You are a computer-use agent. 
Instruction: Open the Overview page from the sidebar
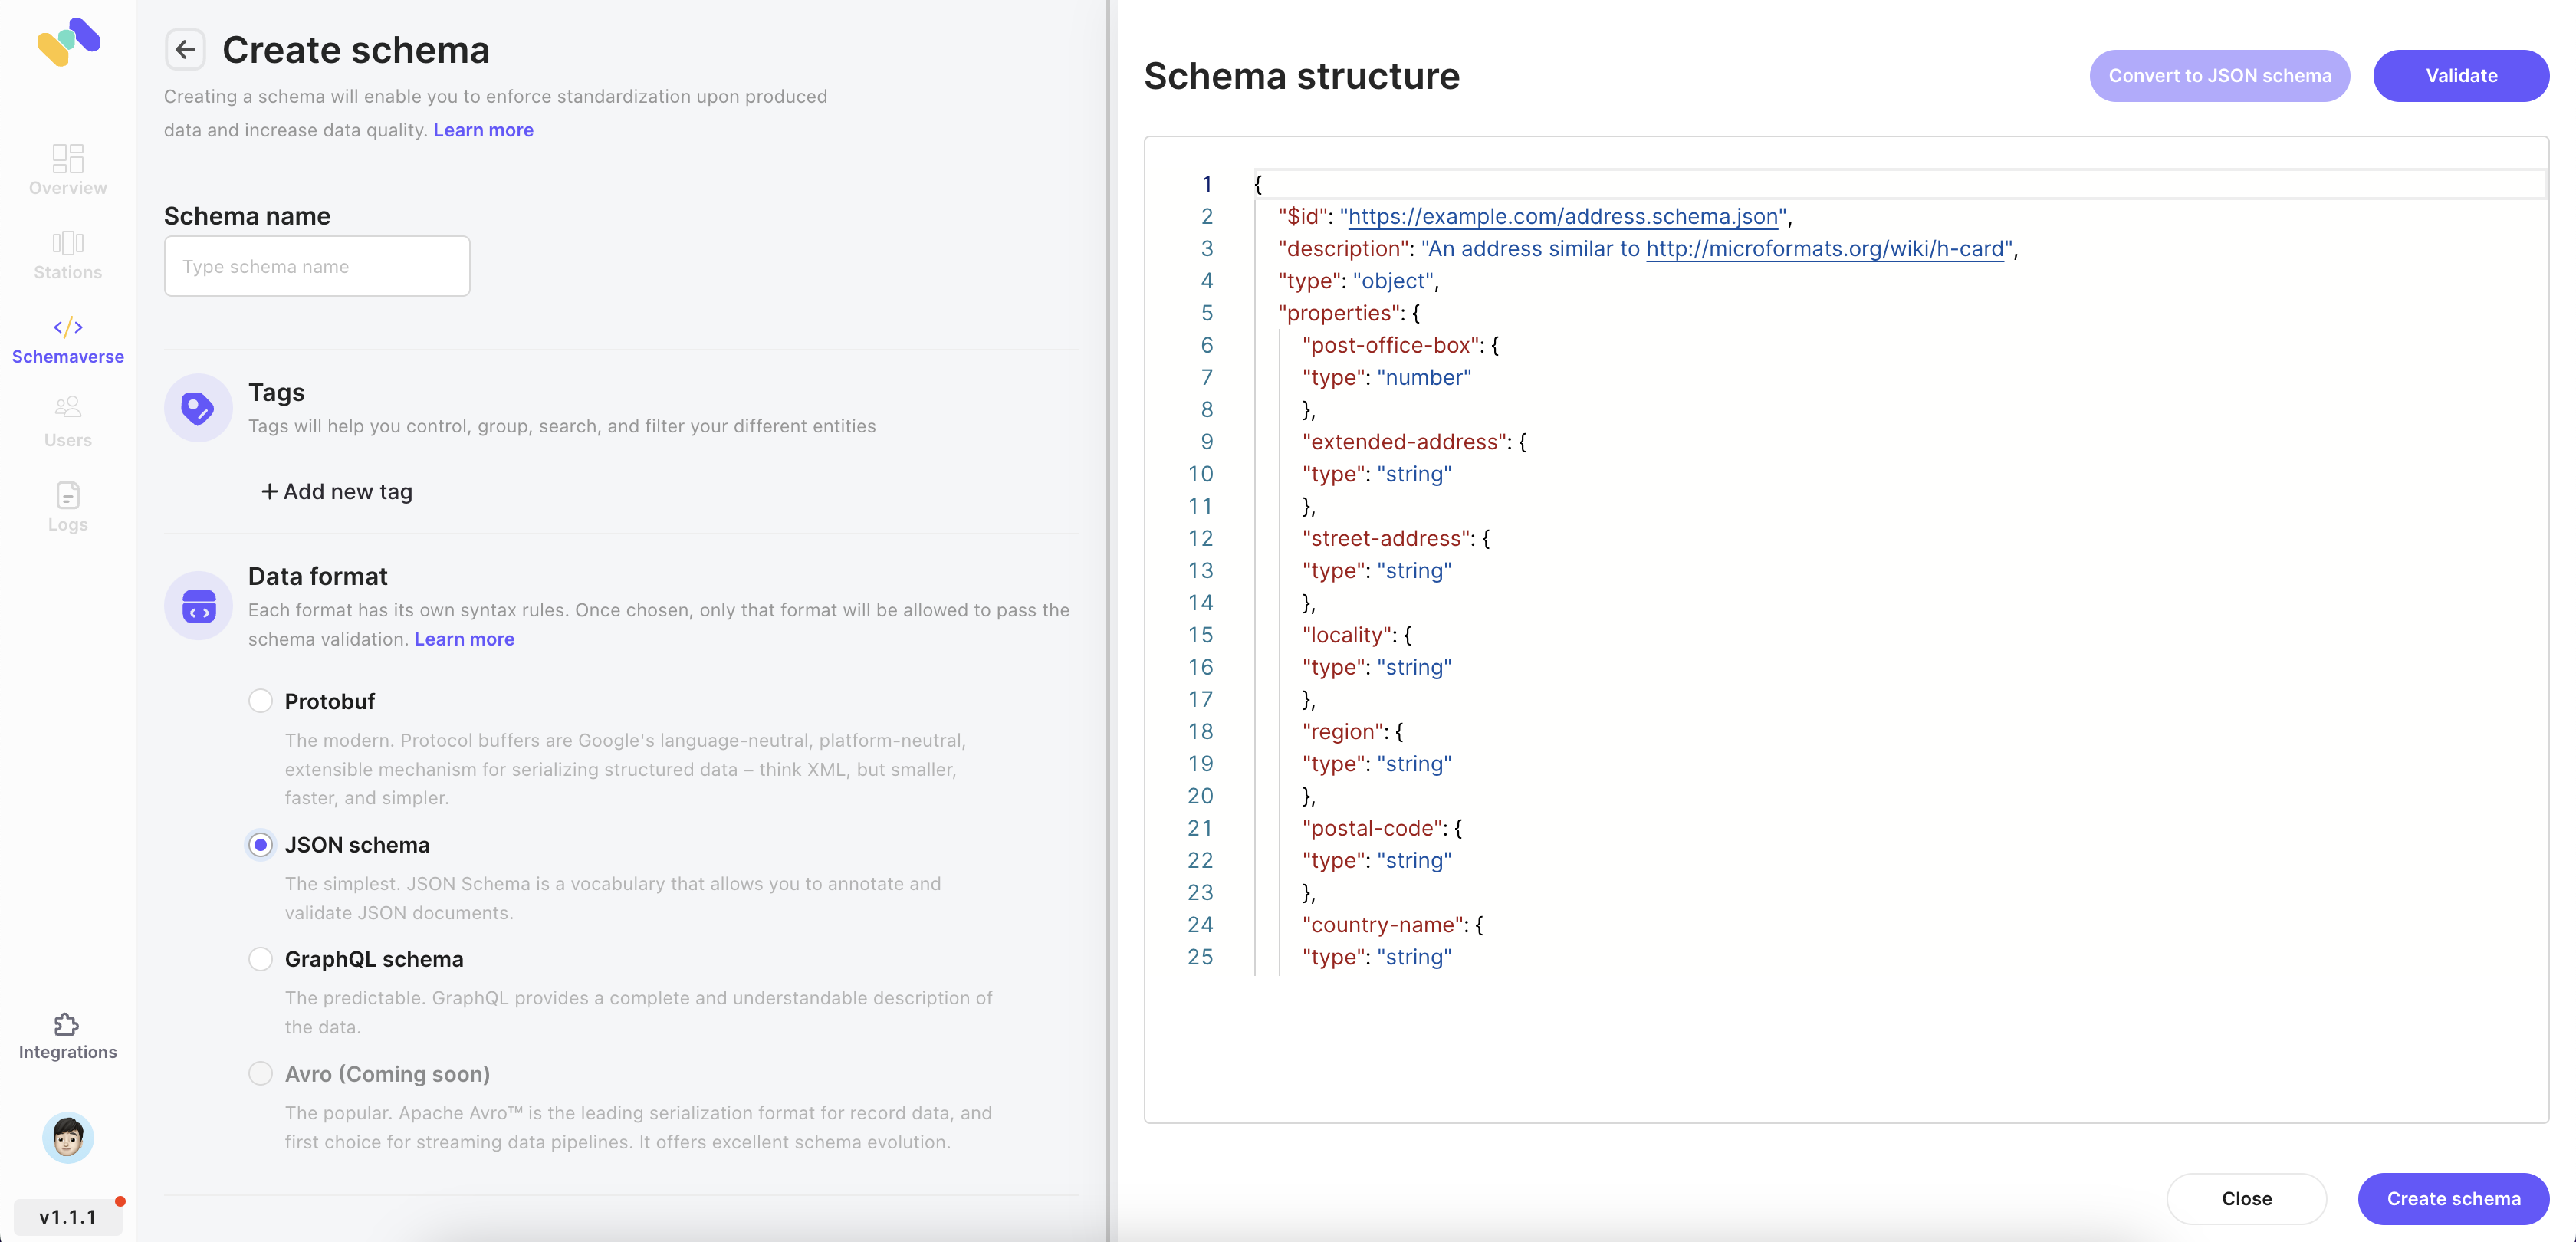tap(67, 170)
